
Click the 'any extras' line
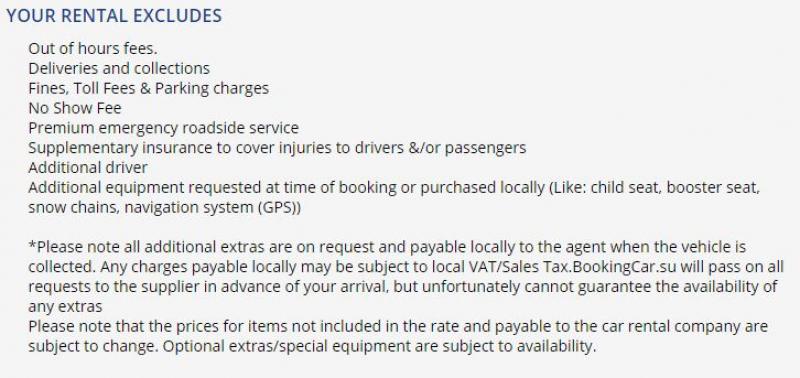(65, 307)
